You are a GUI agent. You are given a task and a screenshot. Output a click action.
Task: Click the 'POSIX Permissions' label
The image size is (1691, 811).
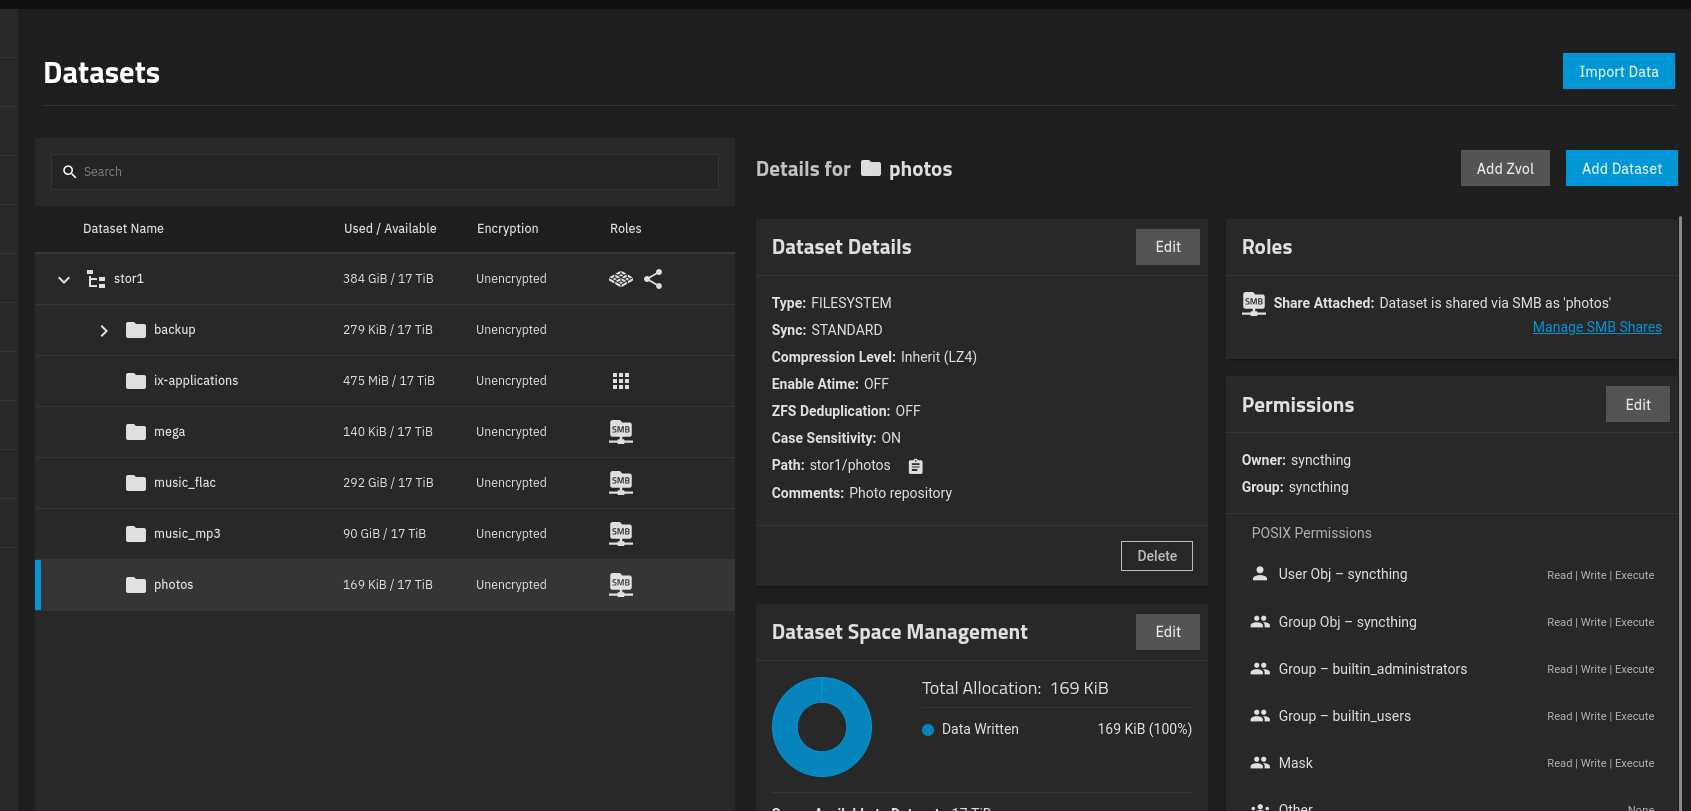click(x=1311, y=533)
